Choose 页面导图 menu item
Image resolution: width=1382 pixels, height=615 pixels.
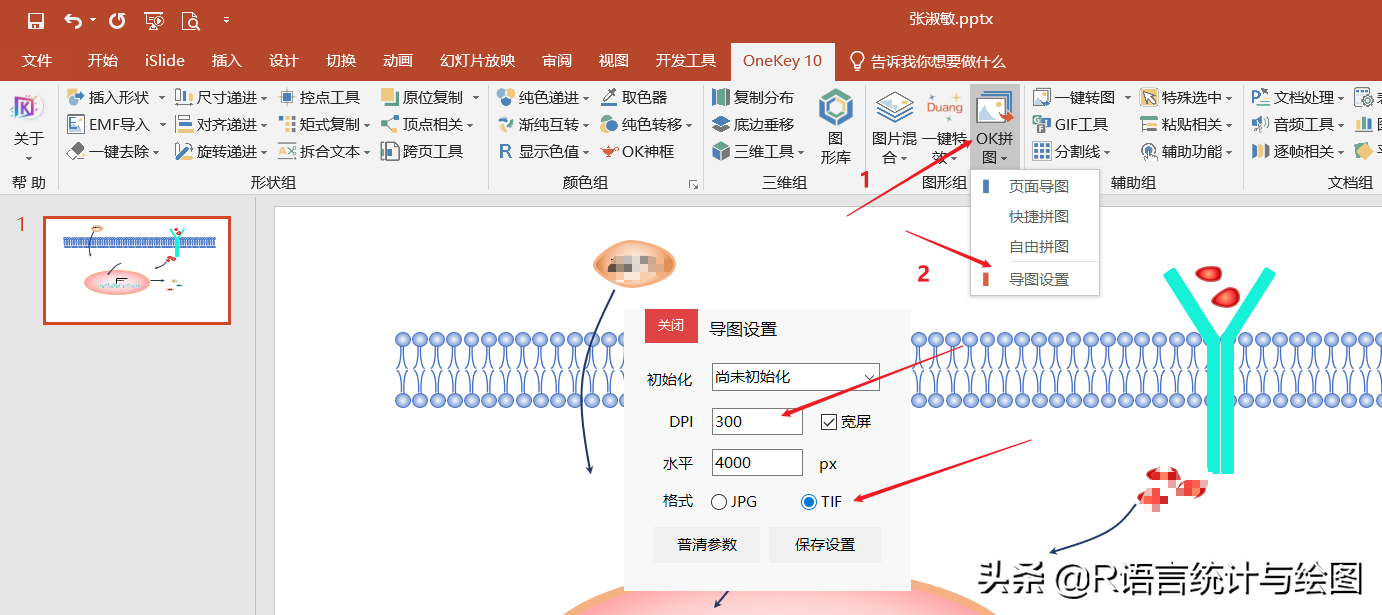[x=1035, y=186]
